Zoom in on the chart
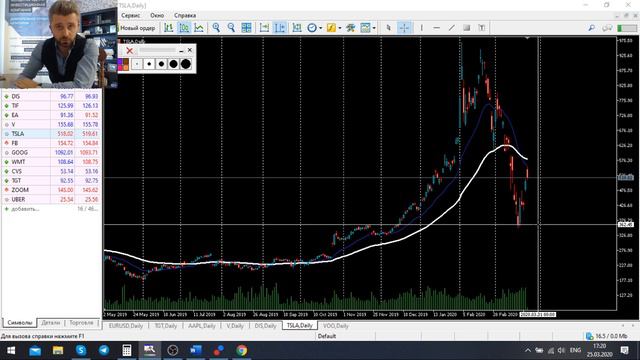 click(216, 28)
